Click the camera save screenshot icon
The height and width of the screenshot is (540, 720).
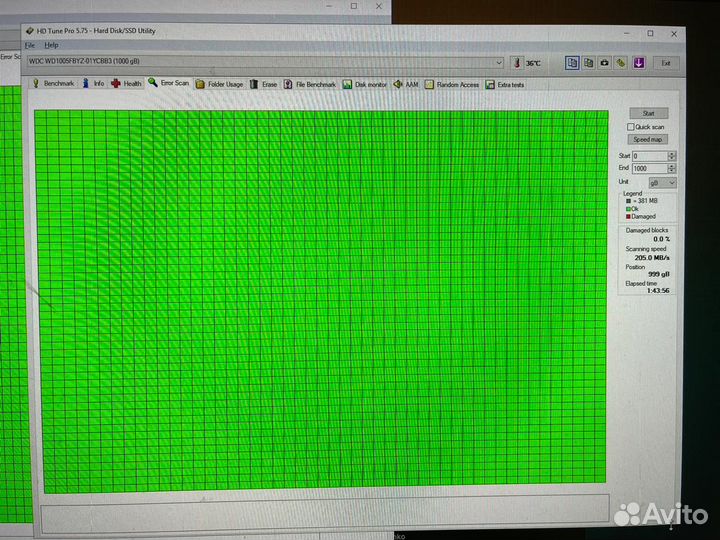click(x=605, y=63)
